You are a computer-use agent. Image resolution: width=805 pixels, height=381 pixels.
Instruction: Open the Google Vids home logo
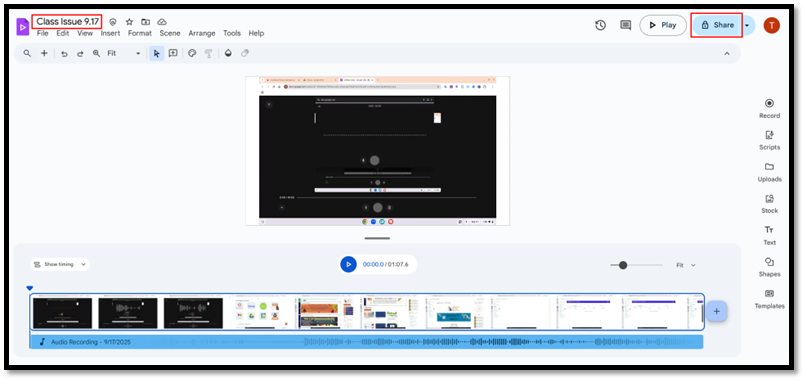click(x=23, y=26)
